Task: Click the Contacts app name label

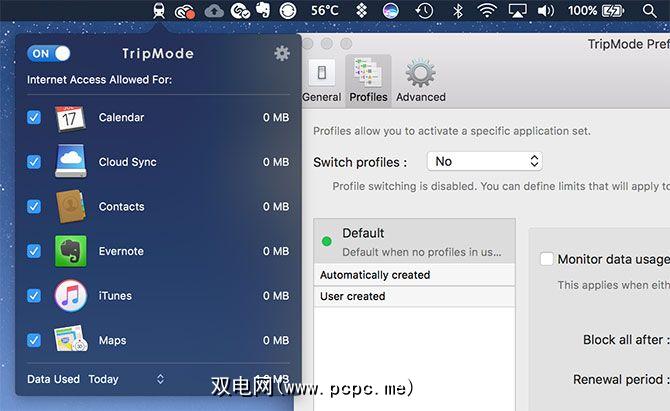Action: (121, 206)
